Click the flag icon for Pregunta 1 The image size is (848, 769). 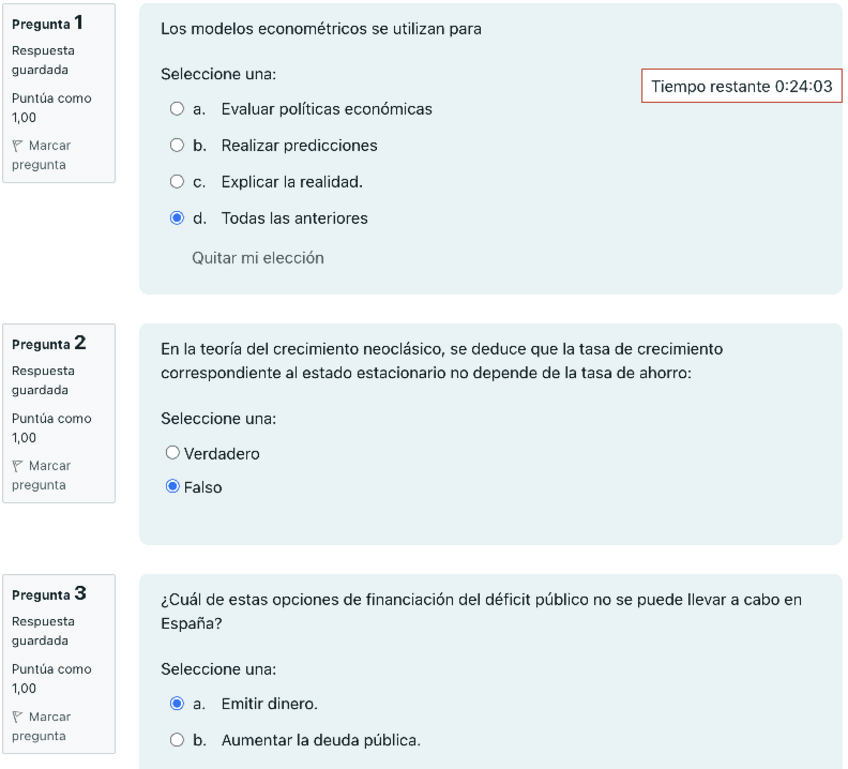click(17, 146)
